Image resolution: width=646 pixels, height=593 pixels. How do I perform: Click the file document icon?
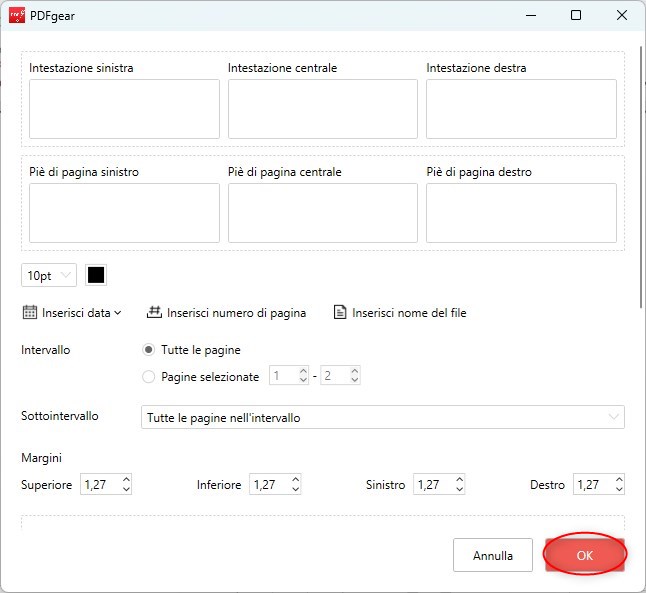339,312
